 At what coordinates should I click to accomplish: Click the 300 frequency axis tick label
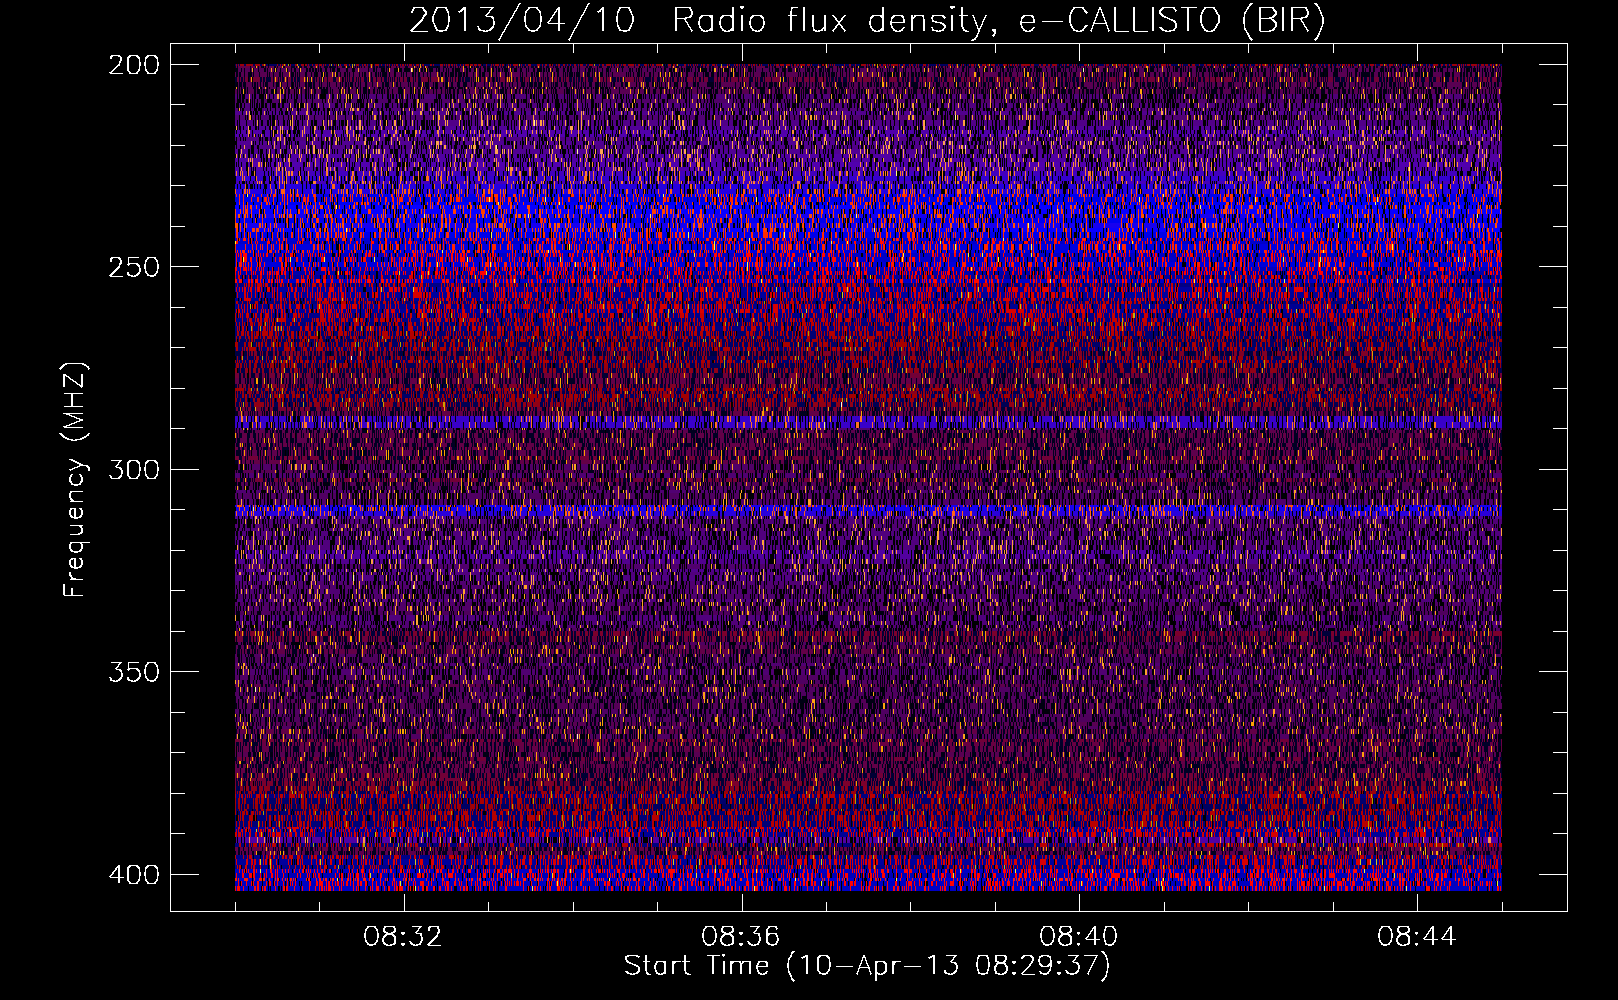(133, 469)
